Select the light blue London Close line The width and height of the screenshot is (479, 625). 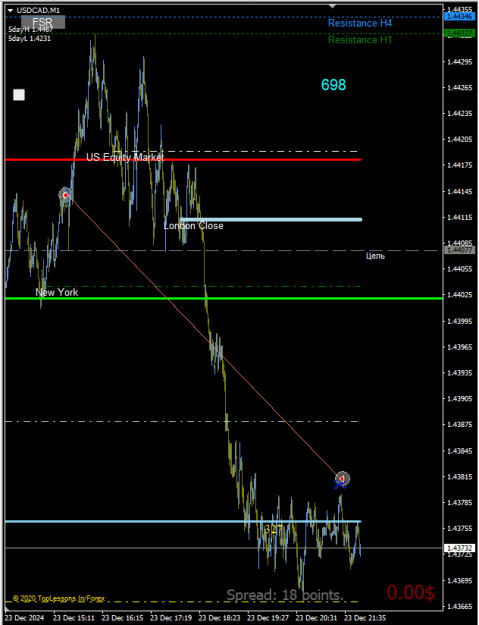click(x=271, y=220)
